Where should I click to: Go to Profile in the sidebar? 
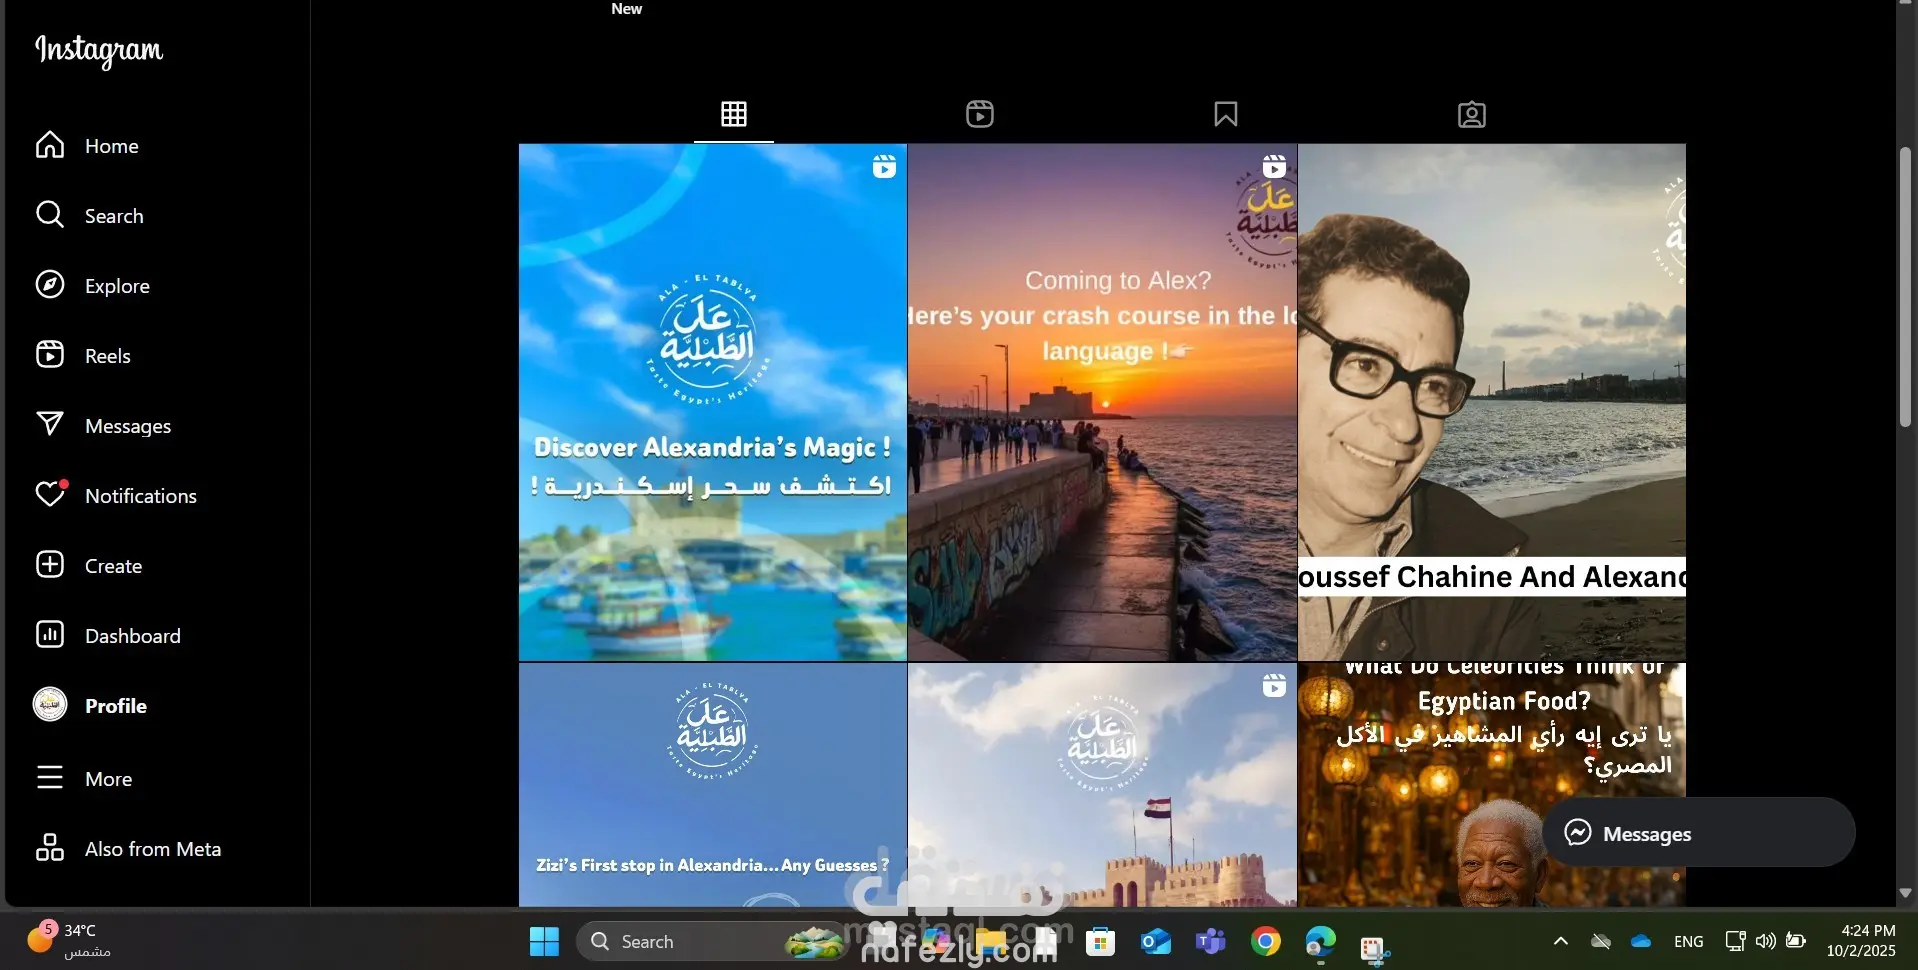point(115,706)
